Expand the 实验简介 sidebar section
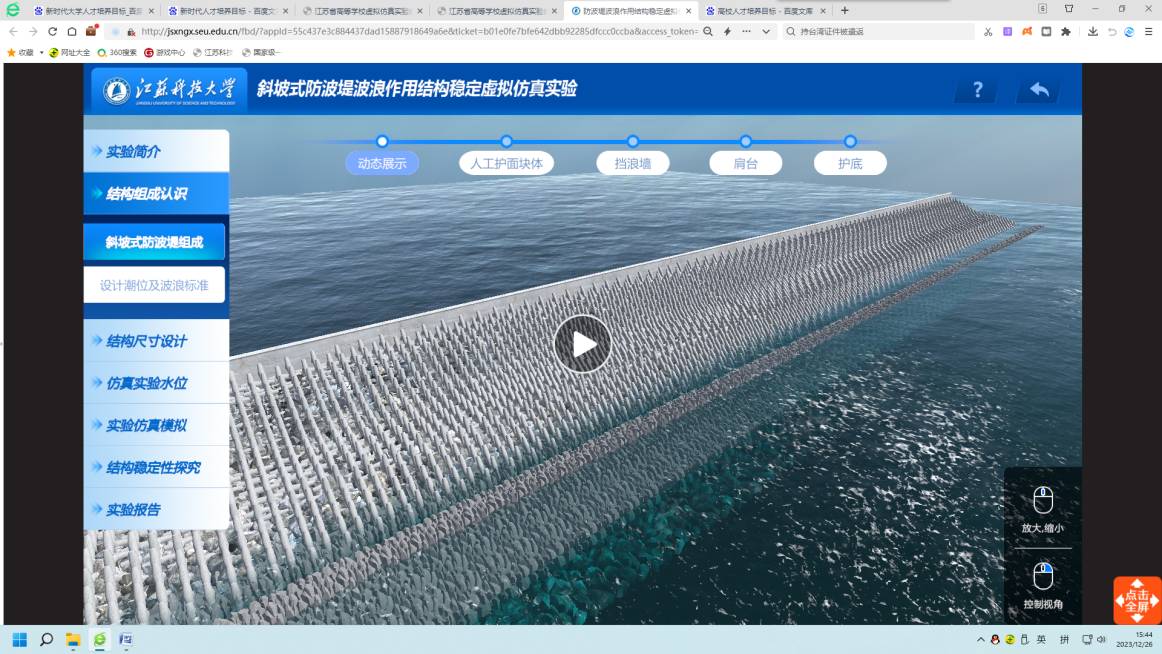Viewport: 1162px width, 654px height. tap(156, 151)
